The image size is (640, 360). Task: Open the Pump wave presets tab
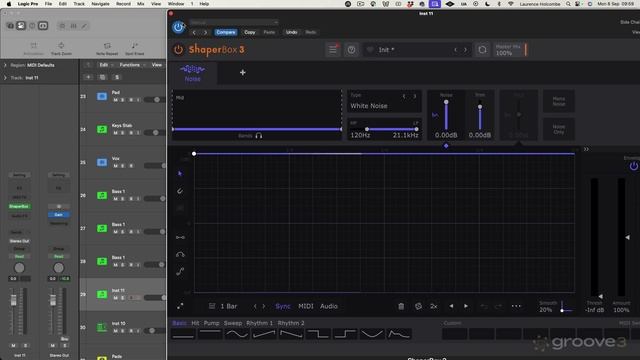pos(211,323)
